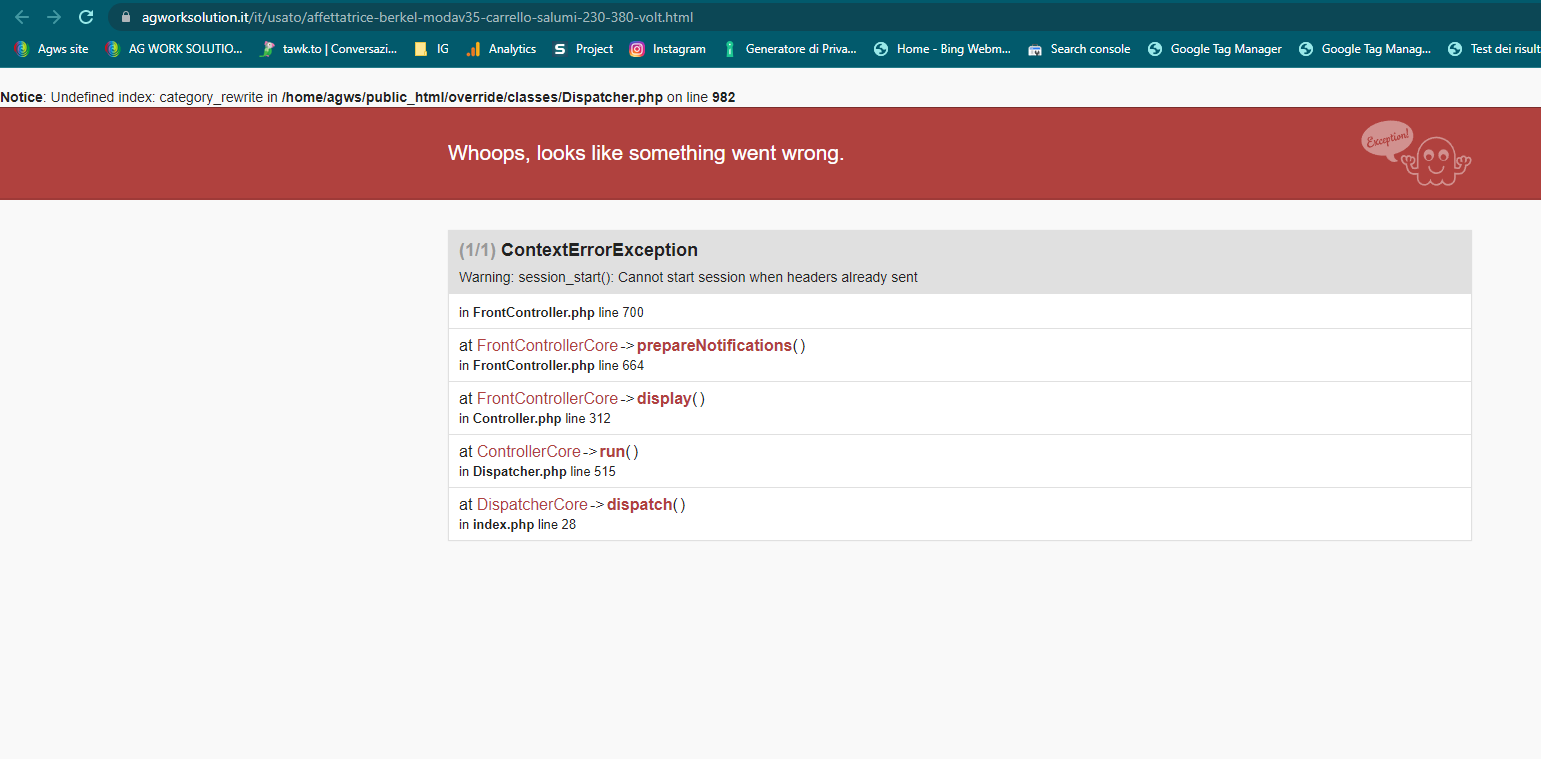This screenshot has height=759, width=1541.
Task: Open the Agws site bookmark
Action: (51, 49)
